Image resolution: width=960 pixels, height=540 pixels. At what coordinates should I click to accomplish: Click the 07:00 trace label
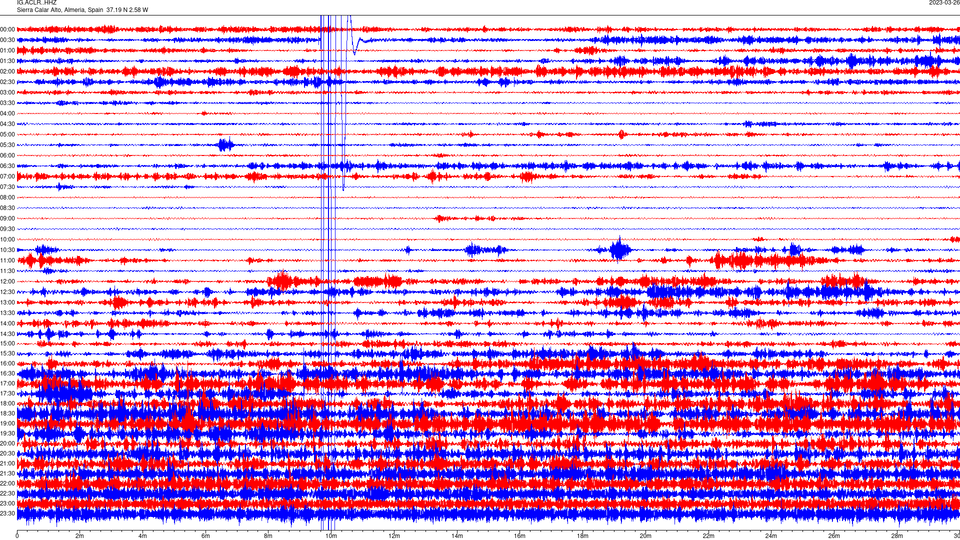[x=7, y=176]
